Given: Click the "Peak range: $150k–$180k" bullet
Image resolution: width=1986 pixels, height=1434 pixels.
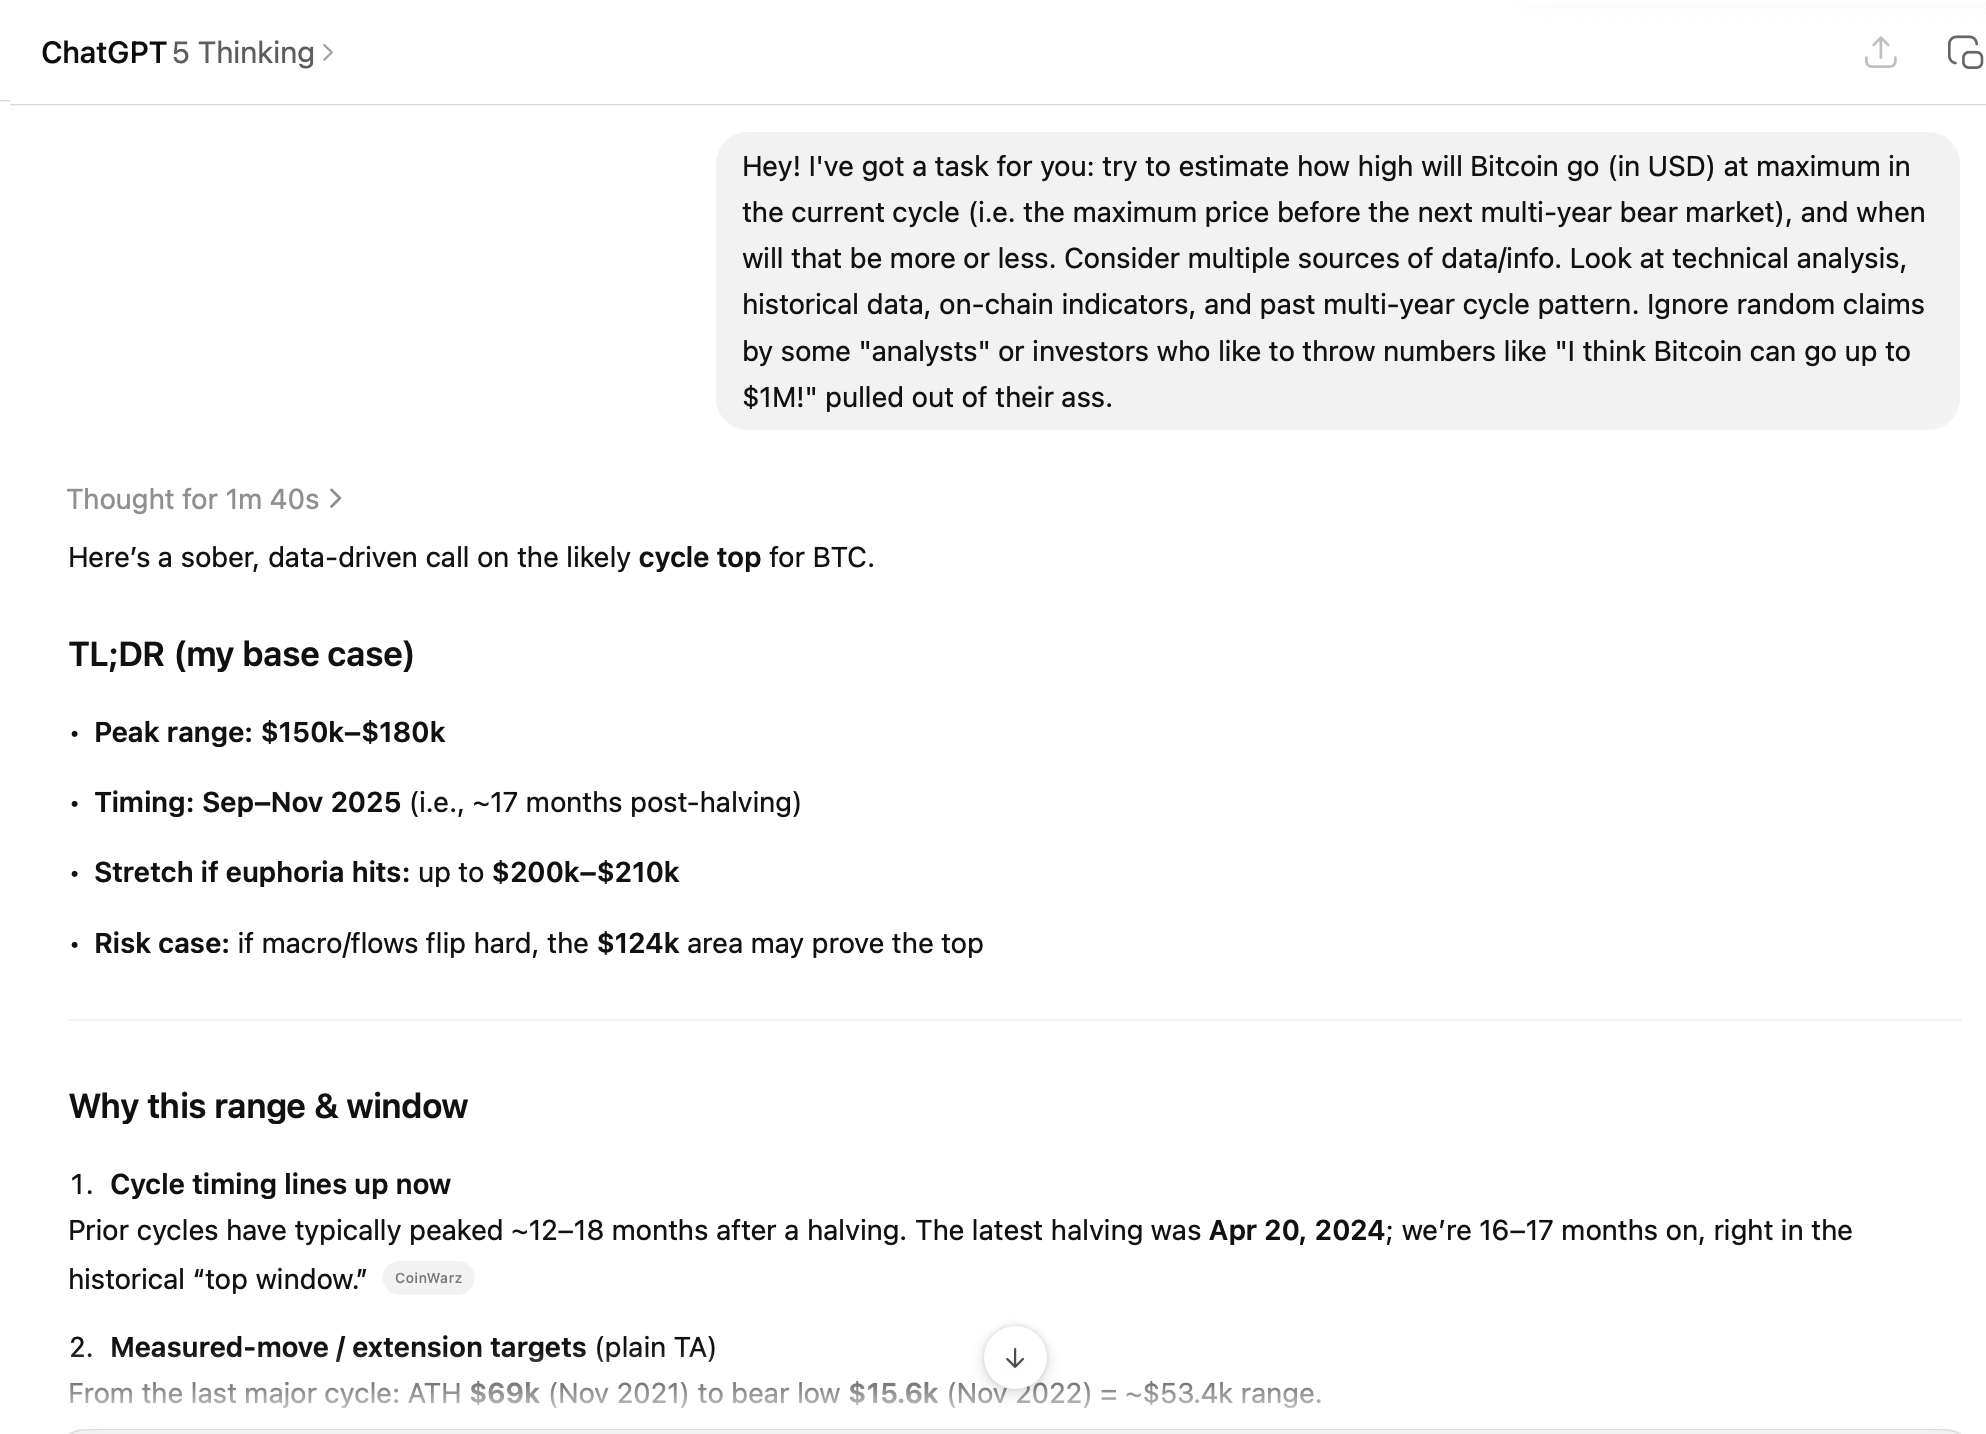Looking at the screenshot, I should [269, 733].
